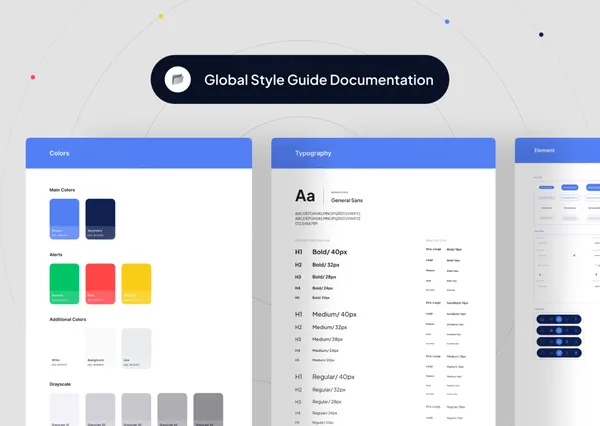Choose the Background additional color swatch
Screen dimensions: 600x426
[100, 348]
